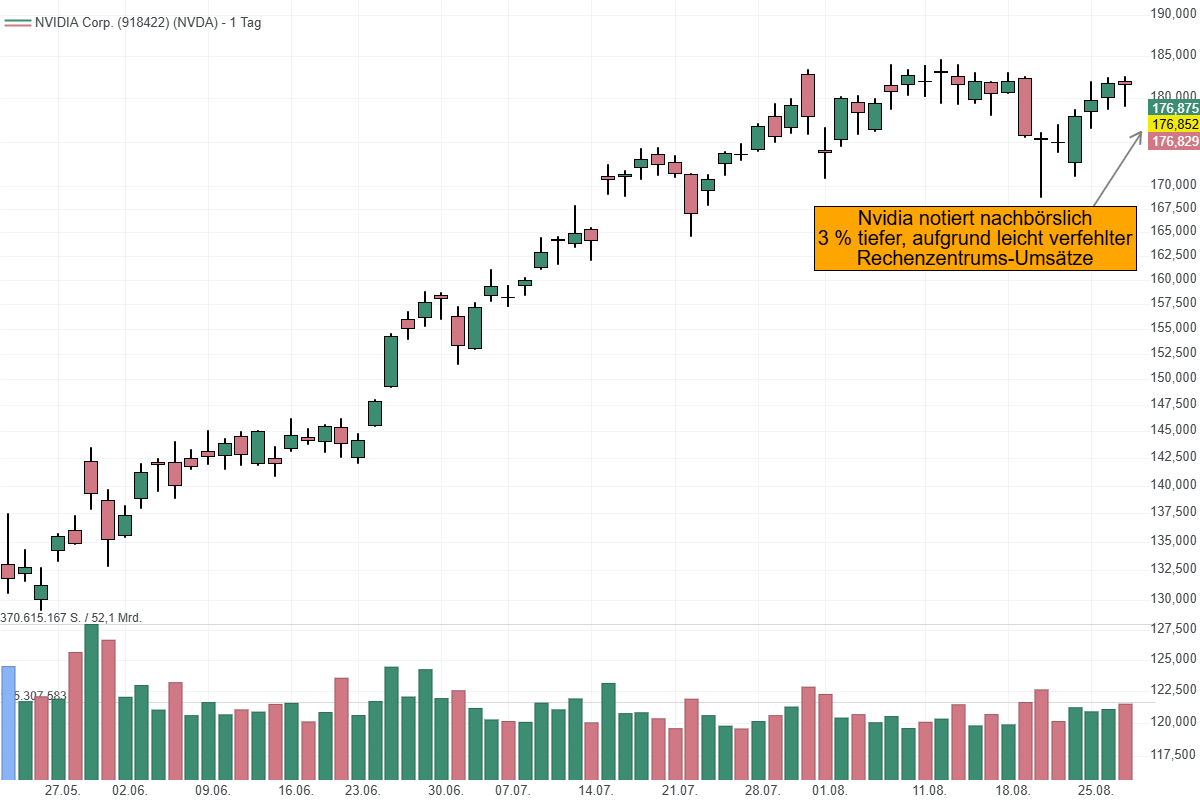The image size is (1200, 800).
Task: Select the 16.06. date on time axis
Action: tap(296, 790)
